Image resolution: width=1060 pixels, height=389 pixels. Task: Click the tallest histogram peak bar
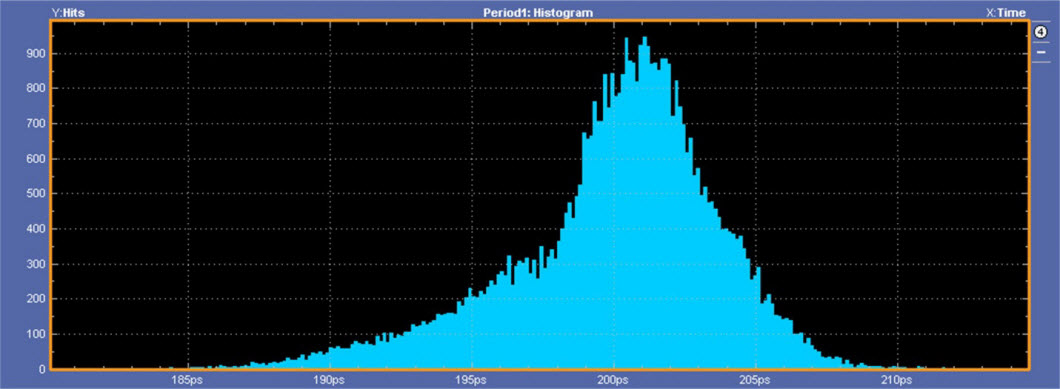[x=644, y=203]
